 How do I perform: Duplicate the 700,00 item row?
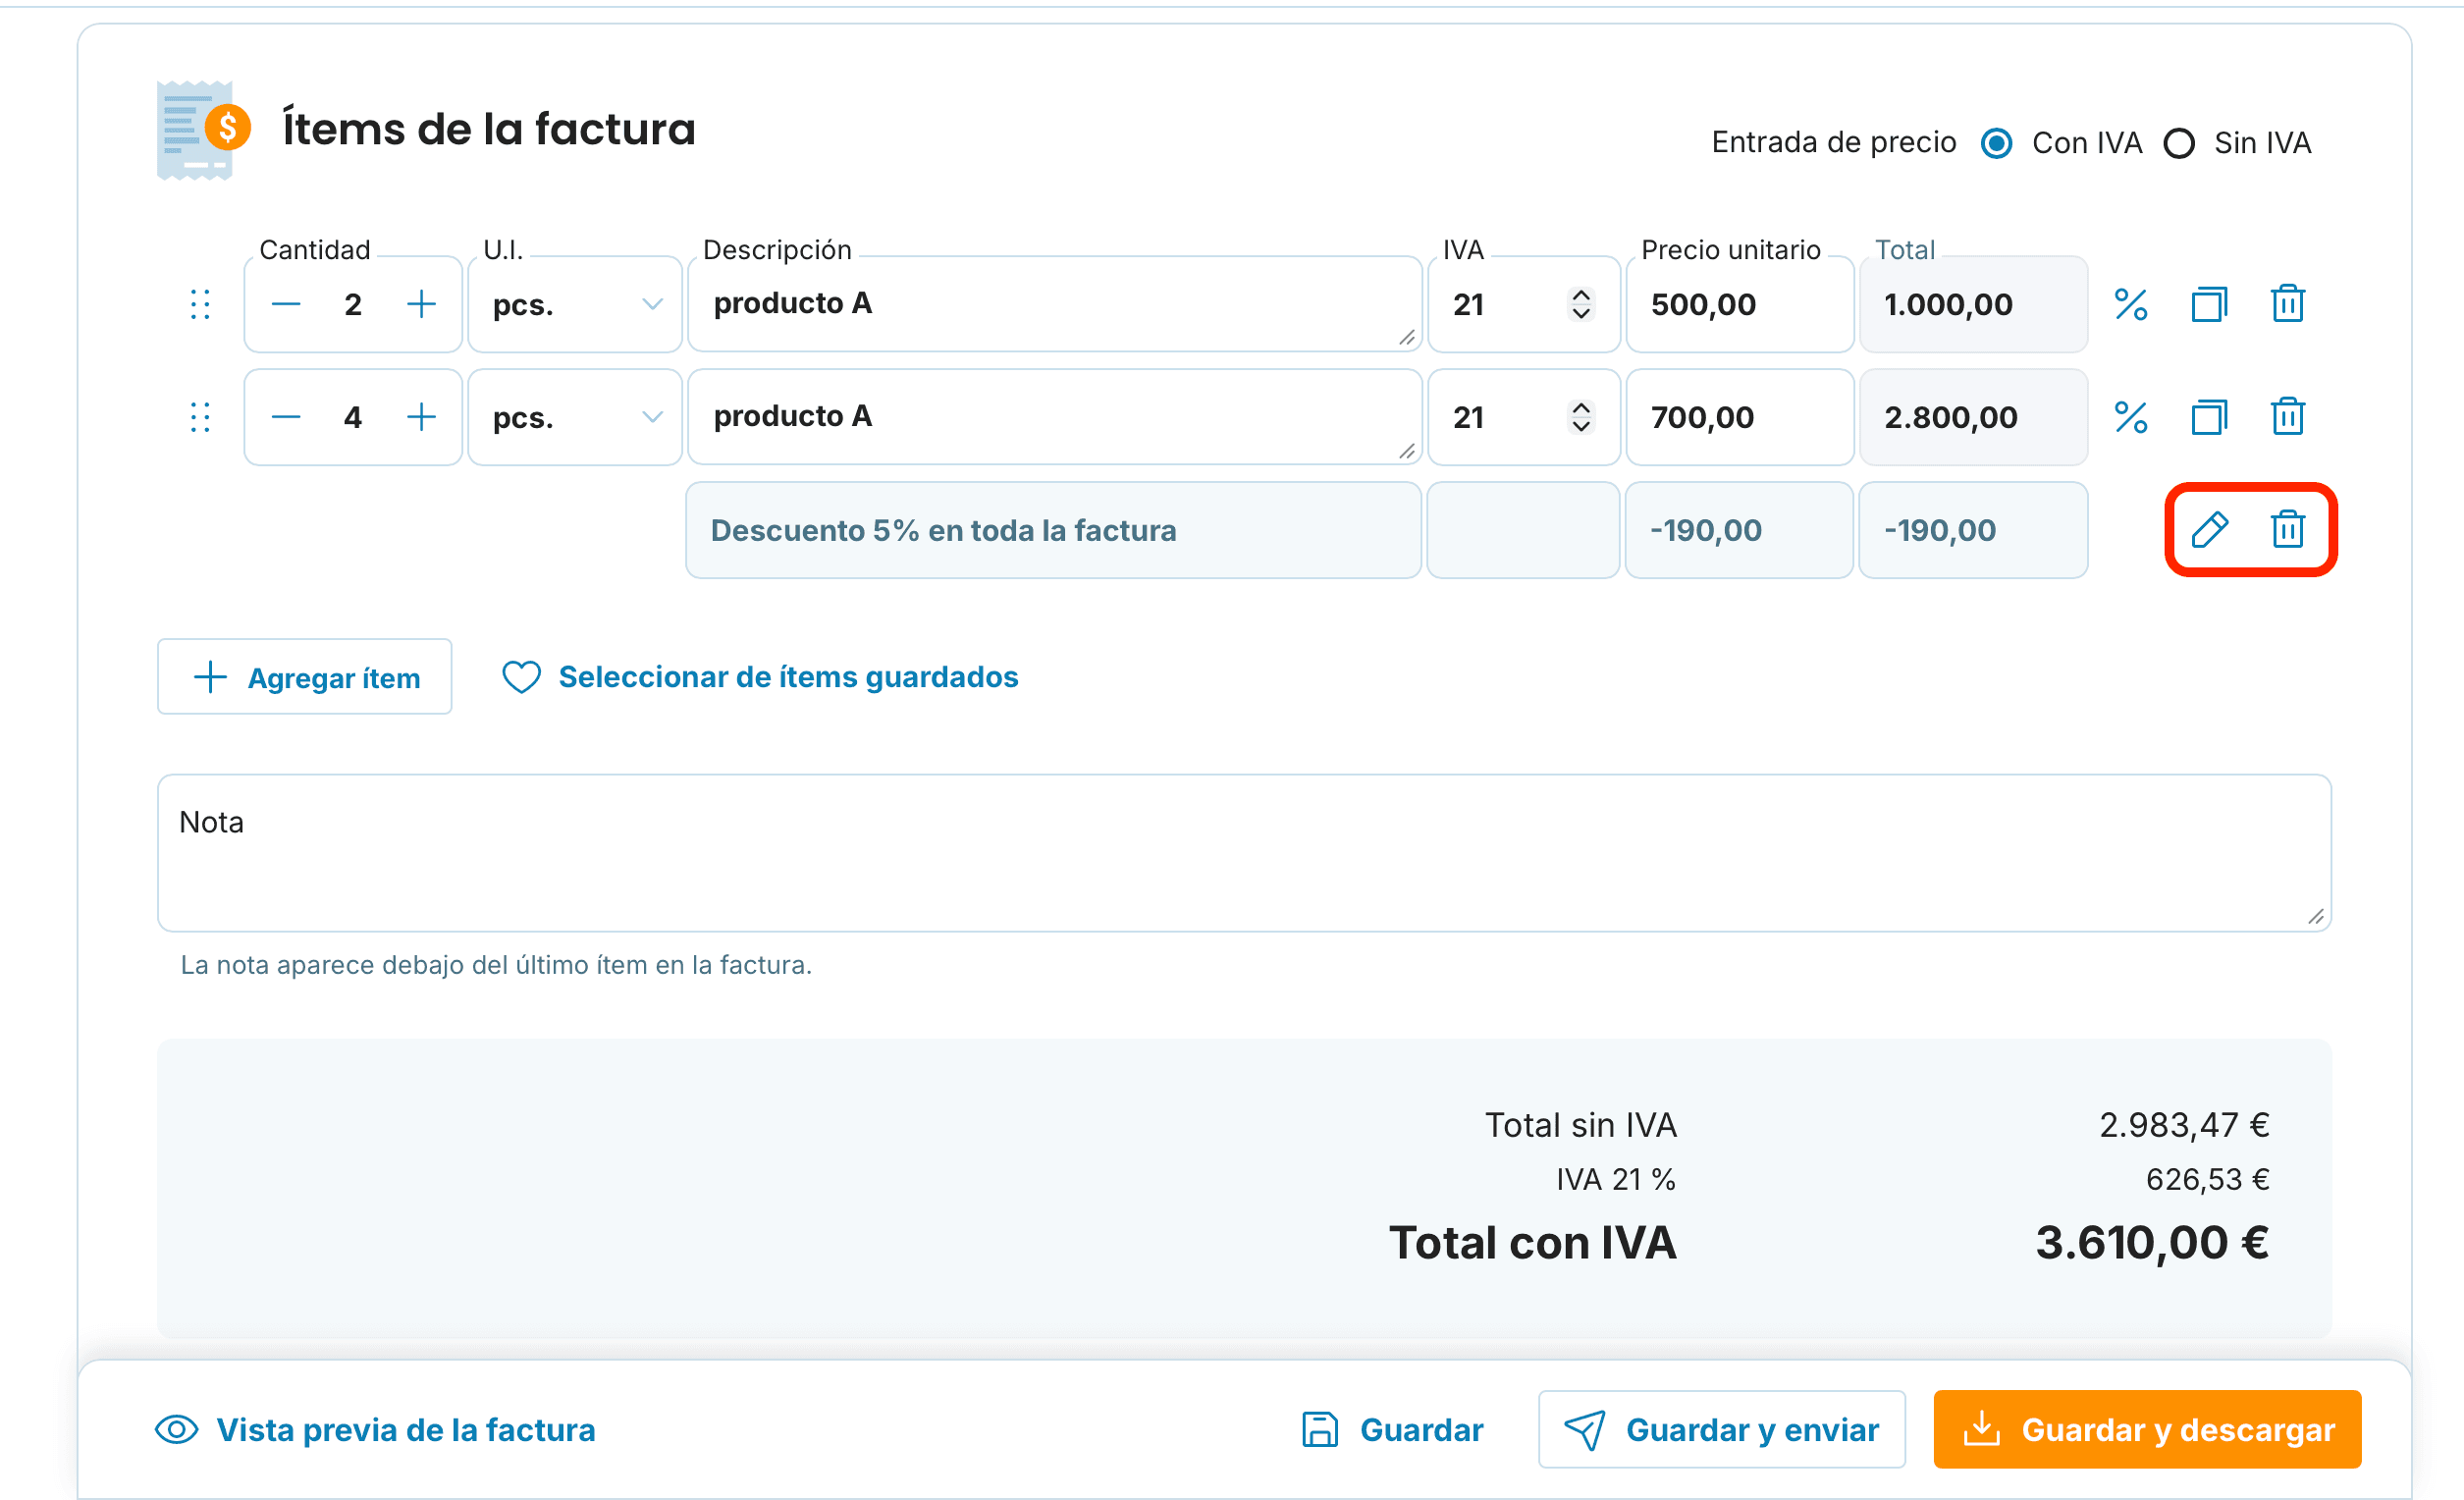2209,417
